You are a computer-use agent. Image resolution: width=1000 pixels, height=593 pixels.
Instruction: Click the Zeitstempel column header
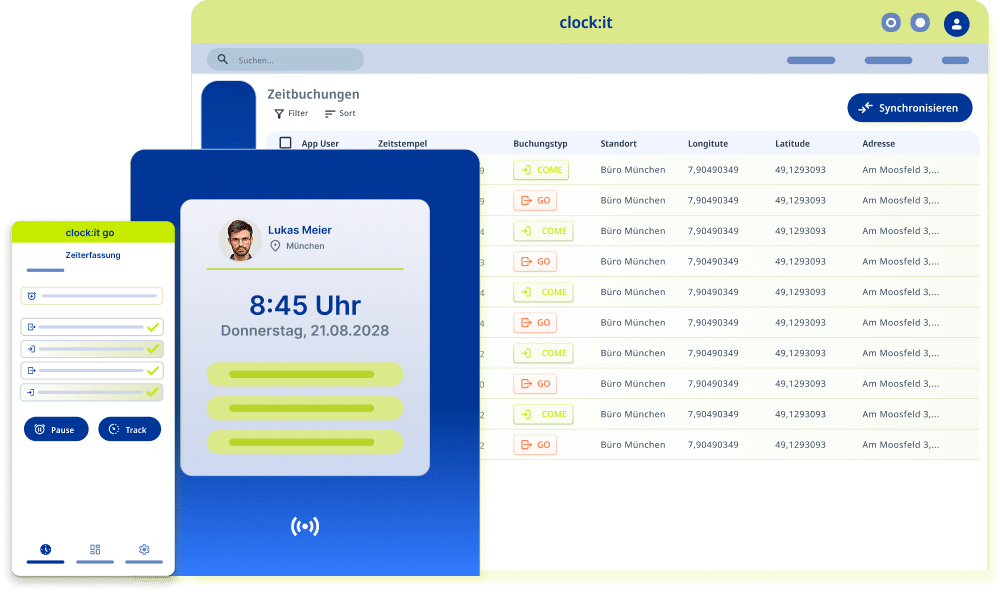[x=402, y=143]
